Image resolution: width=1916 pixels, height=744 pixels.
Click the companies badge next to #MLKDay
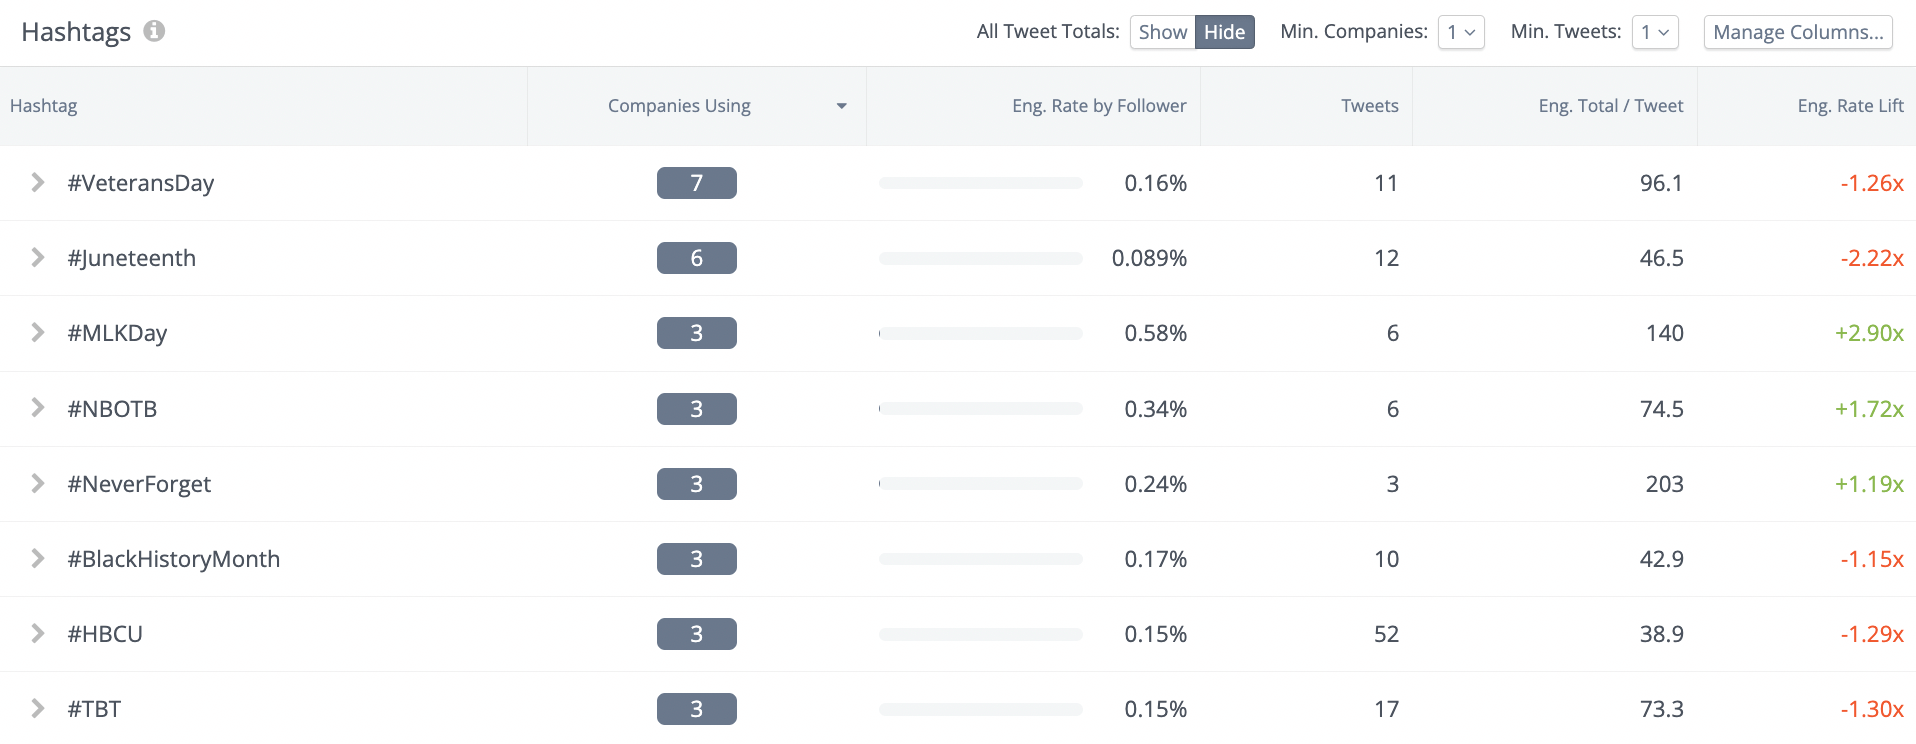pyautogui.click(x=696, y=333)
